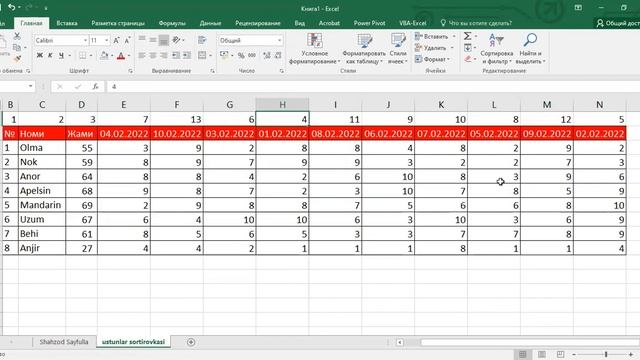Image resolution: width=640 pixels, height=360 pixels.
Task: Click the Формат cells button
Action: (x=433, y=59)
